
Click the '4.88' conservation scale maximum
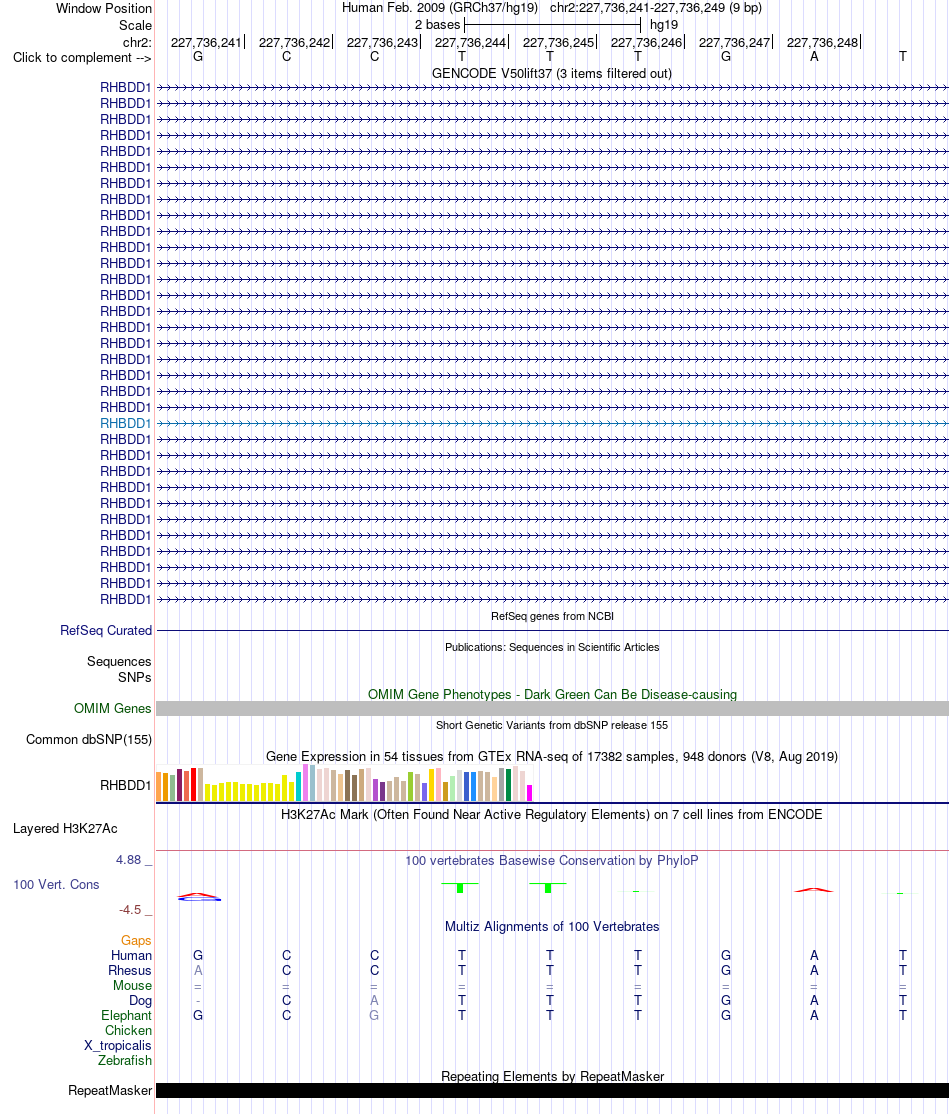(x=129, y=860)
